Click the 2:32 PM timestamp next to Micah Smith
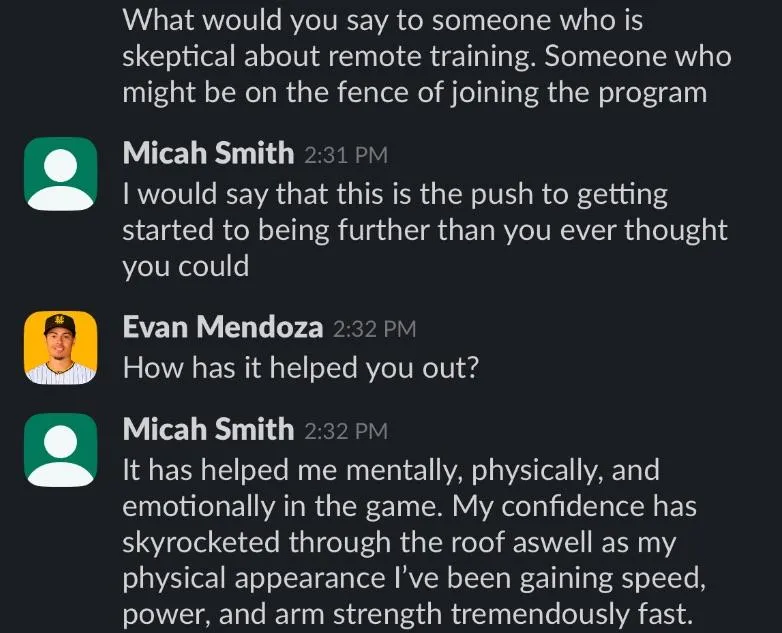This screenshot has width=782, height=633. (346, 431)
